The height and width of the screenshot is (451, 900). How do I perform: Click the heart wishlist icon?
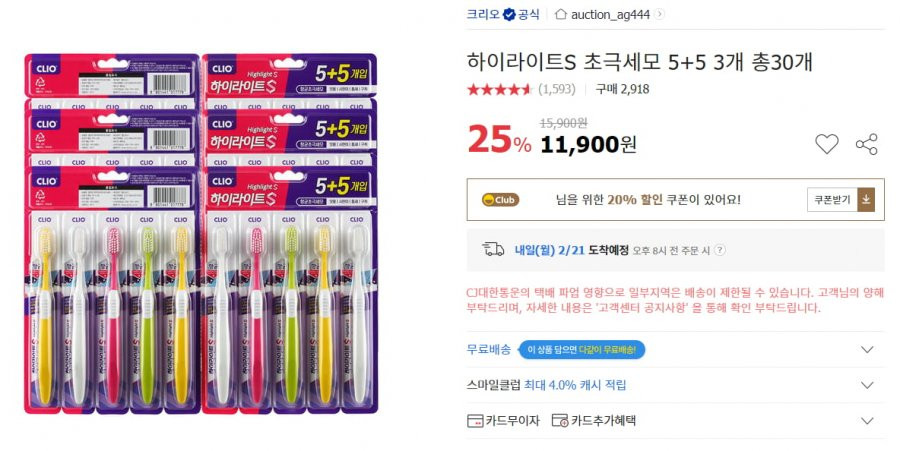[x=827, y=144]
